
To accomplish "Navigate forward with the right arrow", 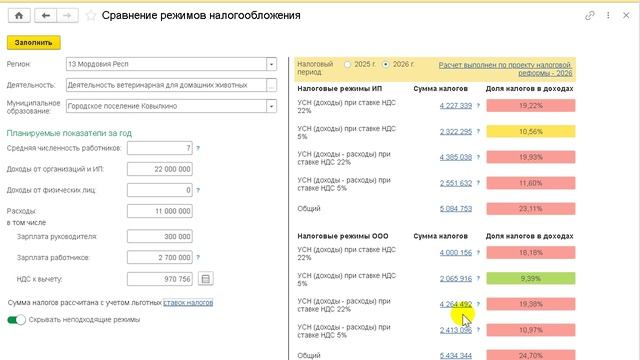I will pos(67,16).
